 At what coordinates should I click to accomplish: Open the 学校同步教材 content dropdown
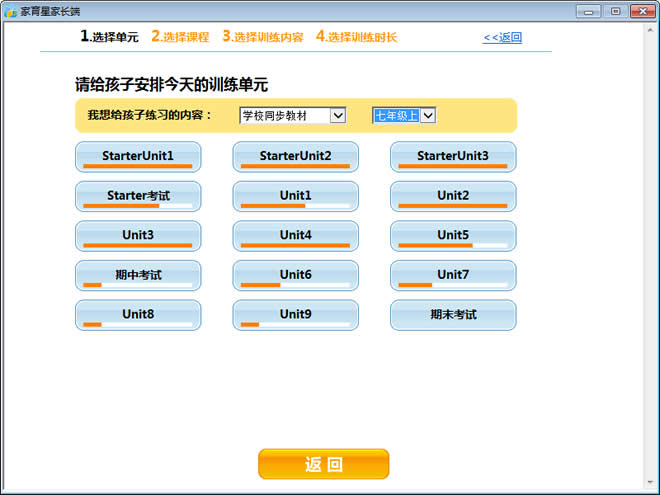(x=293, y=115)
